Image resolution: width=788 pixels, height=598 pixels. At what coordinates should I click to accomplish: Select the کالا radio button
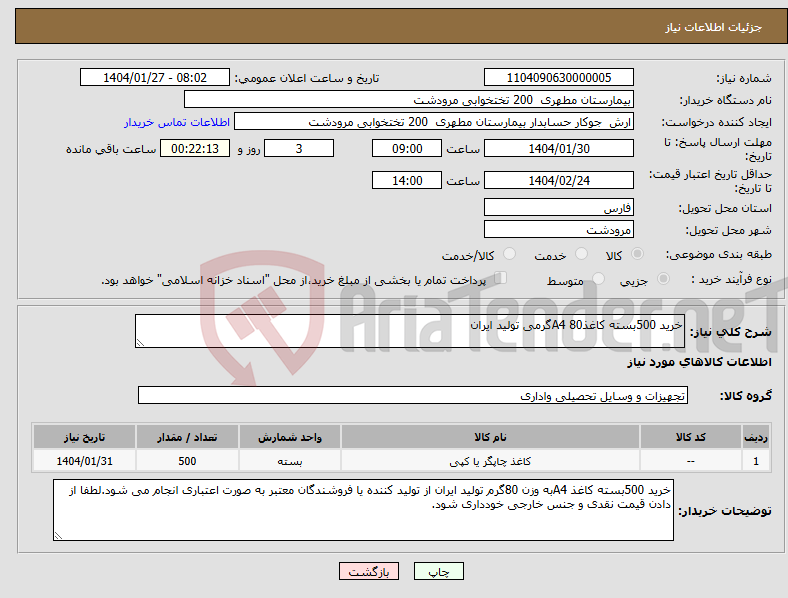click(x=637, y=254)
